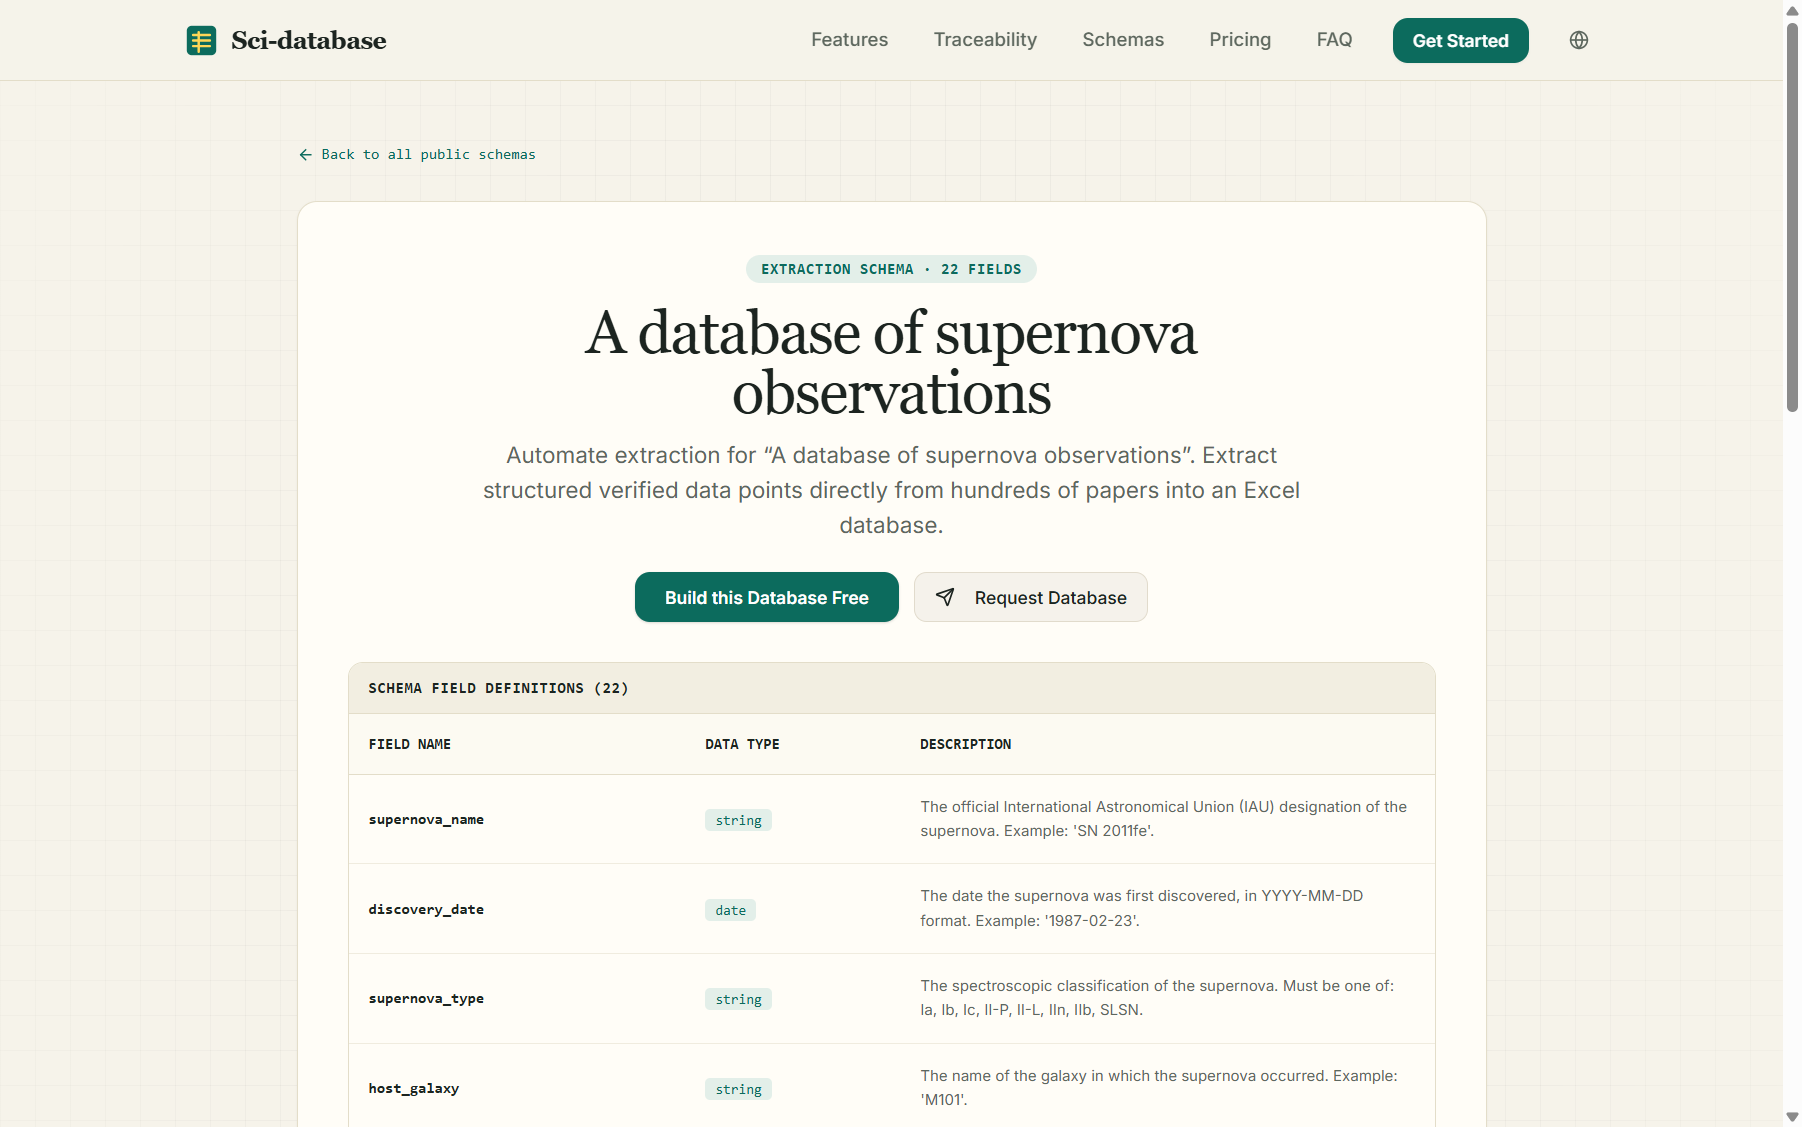
Task: Open the language globe icon
Action: [1579, 40]
